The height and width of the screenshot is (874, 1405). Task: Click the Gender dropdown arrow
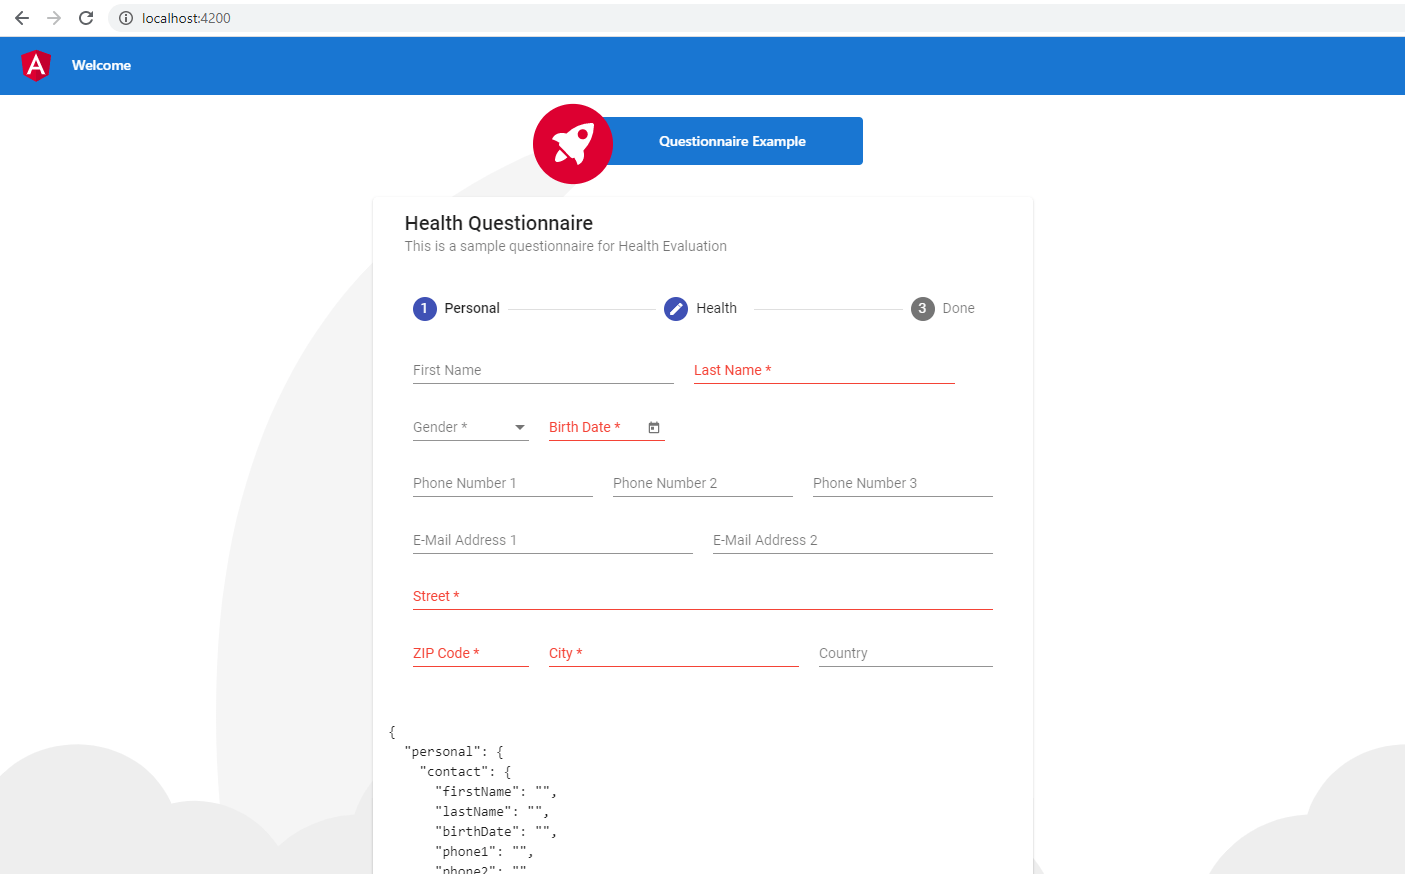click(521, 427)
